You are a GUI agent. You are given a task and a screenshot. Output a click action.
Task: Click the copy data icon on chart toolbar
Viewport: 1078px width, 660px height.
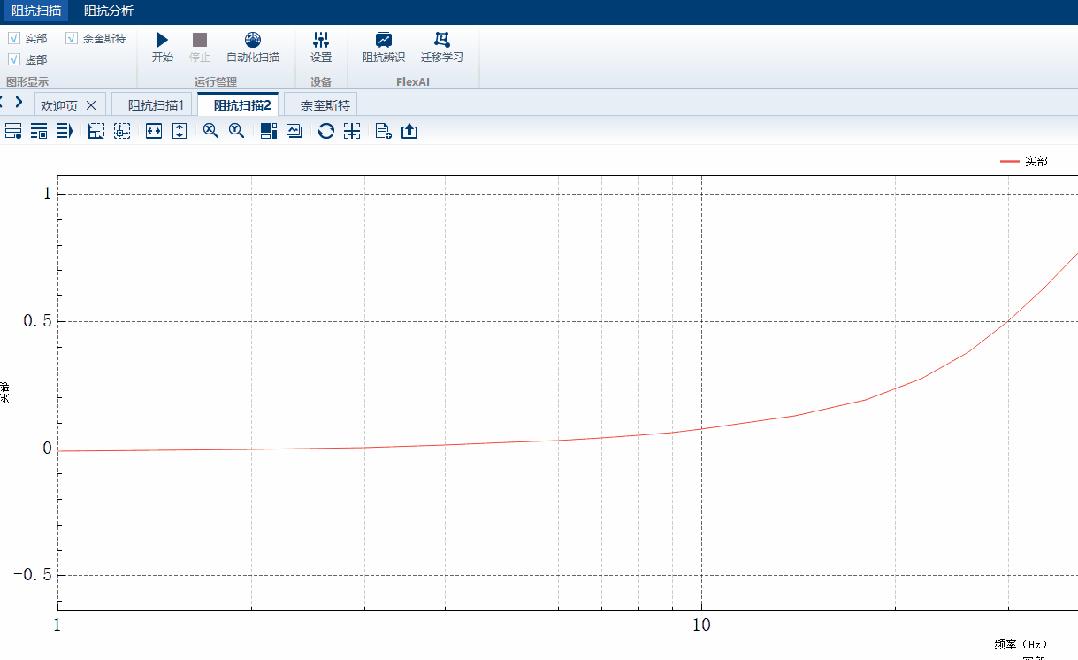coord(379,131)
